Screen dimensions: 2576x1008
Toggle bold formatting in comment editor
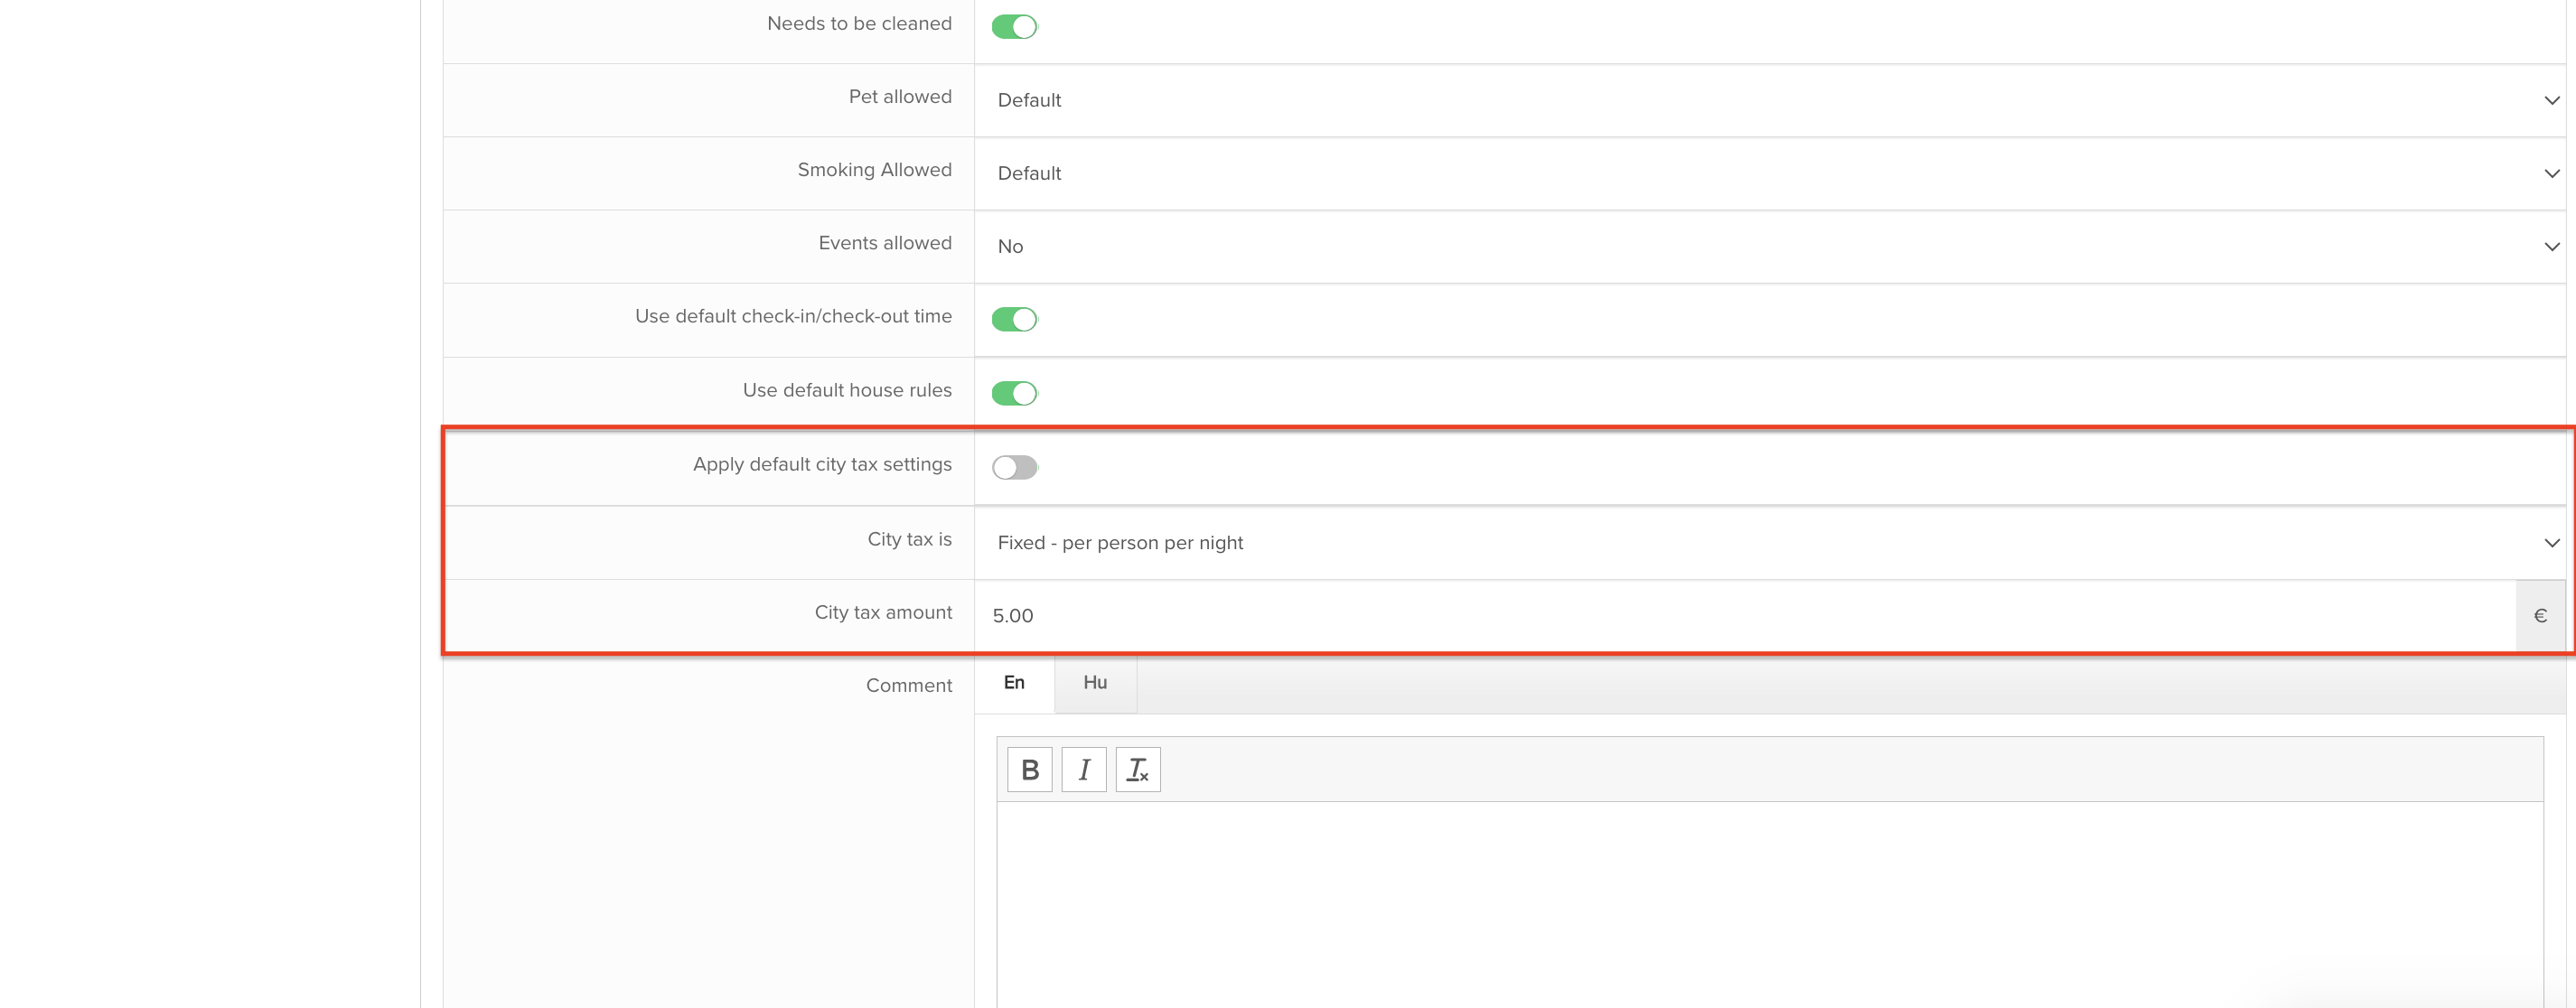coord(1029,769)
